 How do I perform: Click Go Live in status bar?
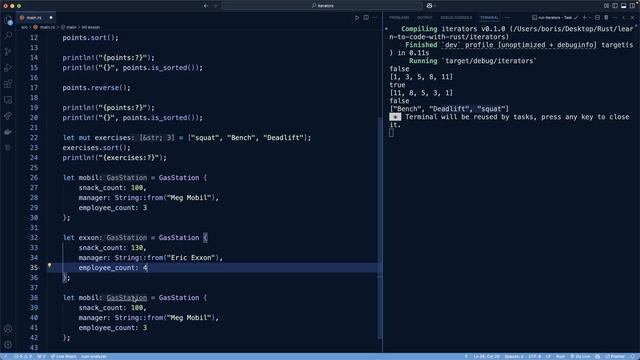[580, 356]
